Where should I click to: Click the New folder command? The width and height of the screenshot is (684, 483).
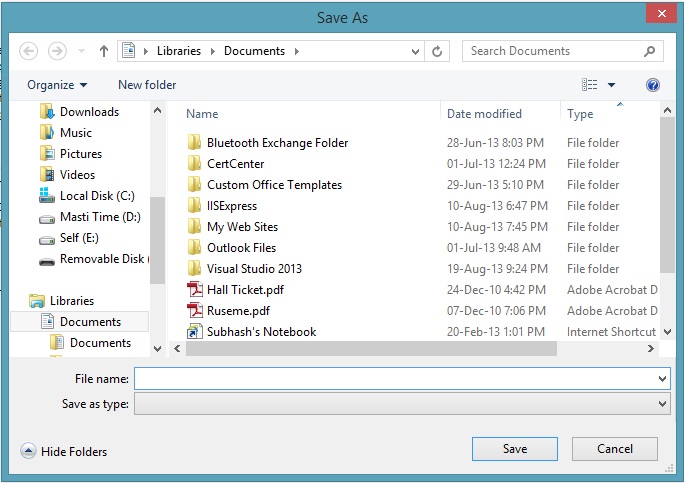pos(147,85)
